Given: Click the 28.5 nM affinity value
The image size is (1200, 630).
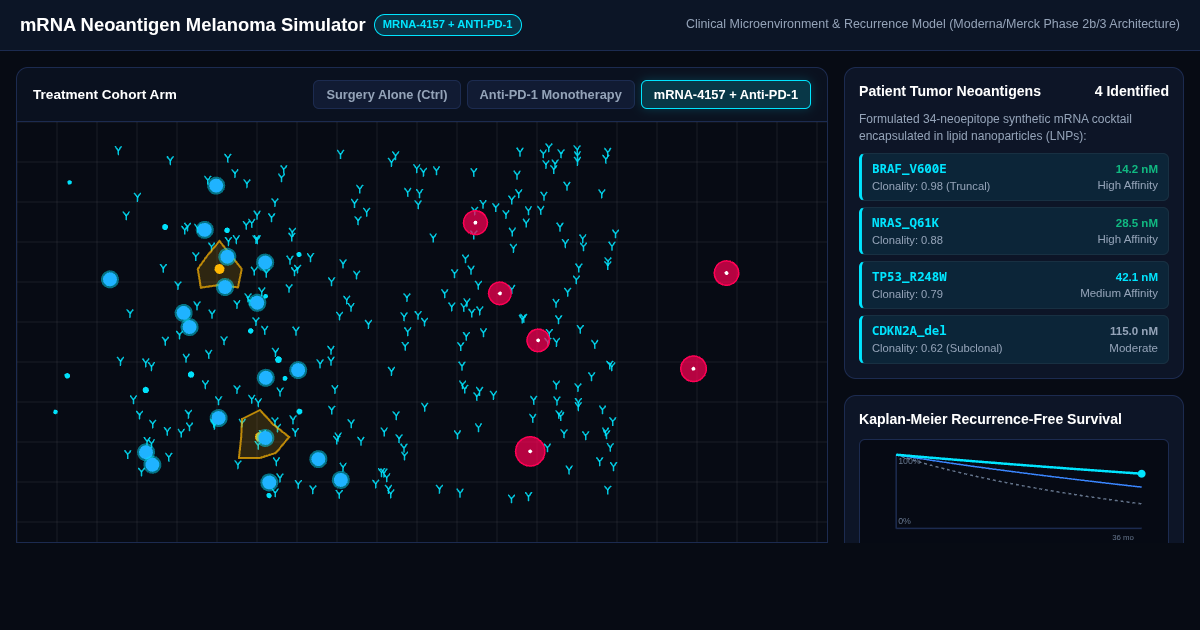Looking at the screenshot, I should pyautogui.click(x=1137, y=223).
